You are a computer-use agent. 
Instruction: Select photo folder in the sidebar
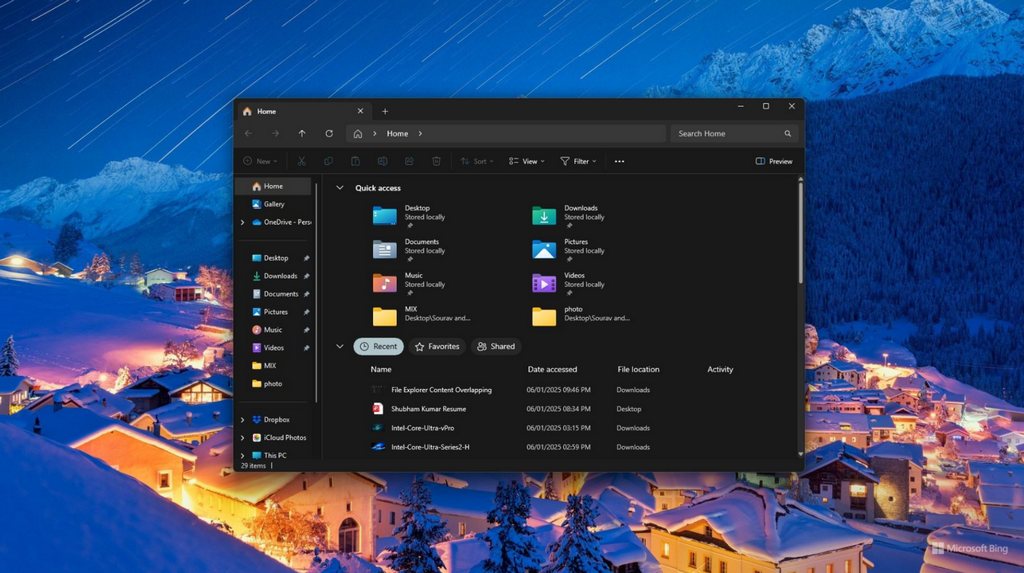click(x=275, y=384)
